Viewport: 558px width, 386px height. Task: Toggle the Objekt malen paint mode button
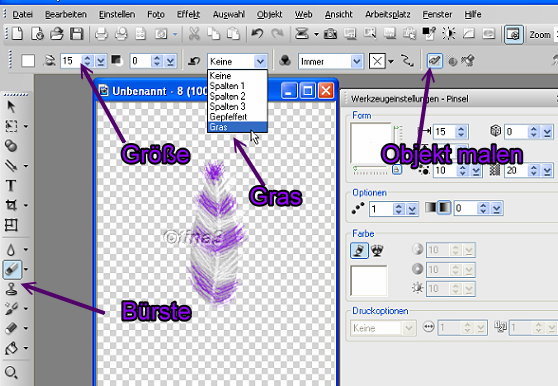[434, 61]
